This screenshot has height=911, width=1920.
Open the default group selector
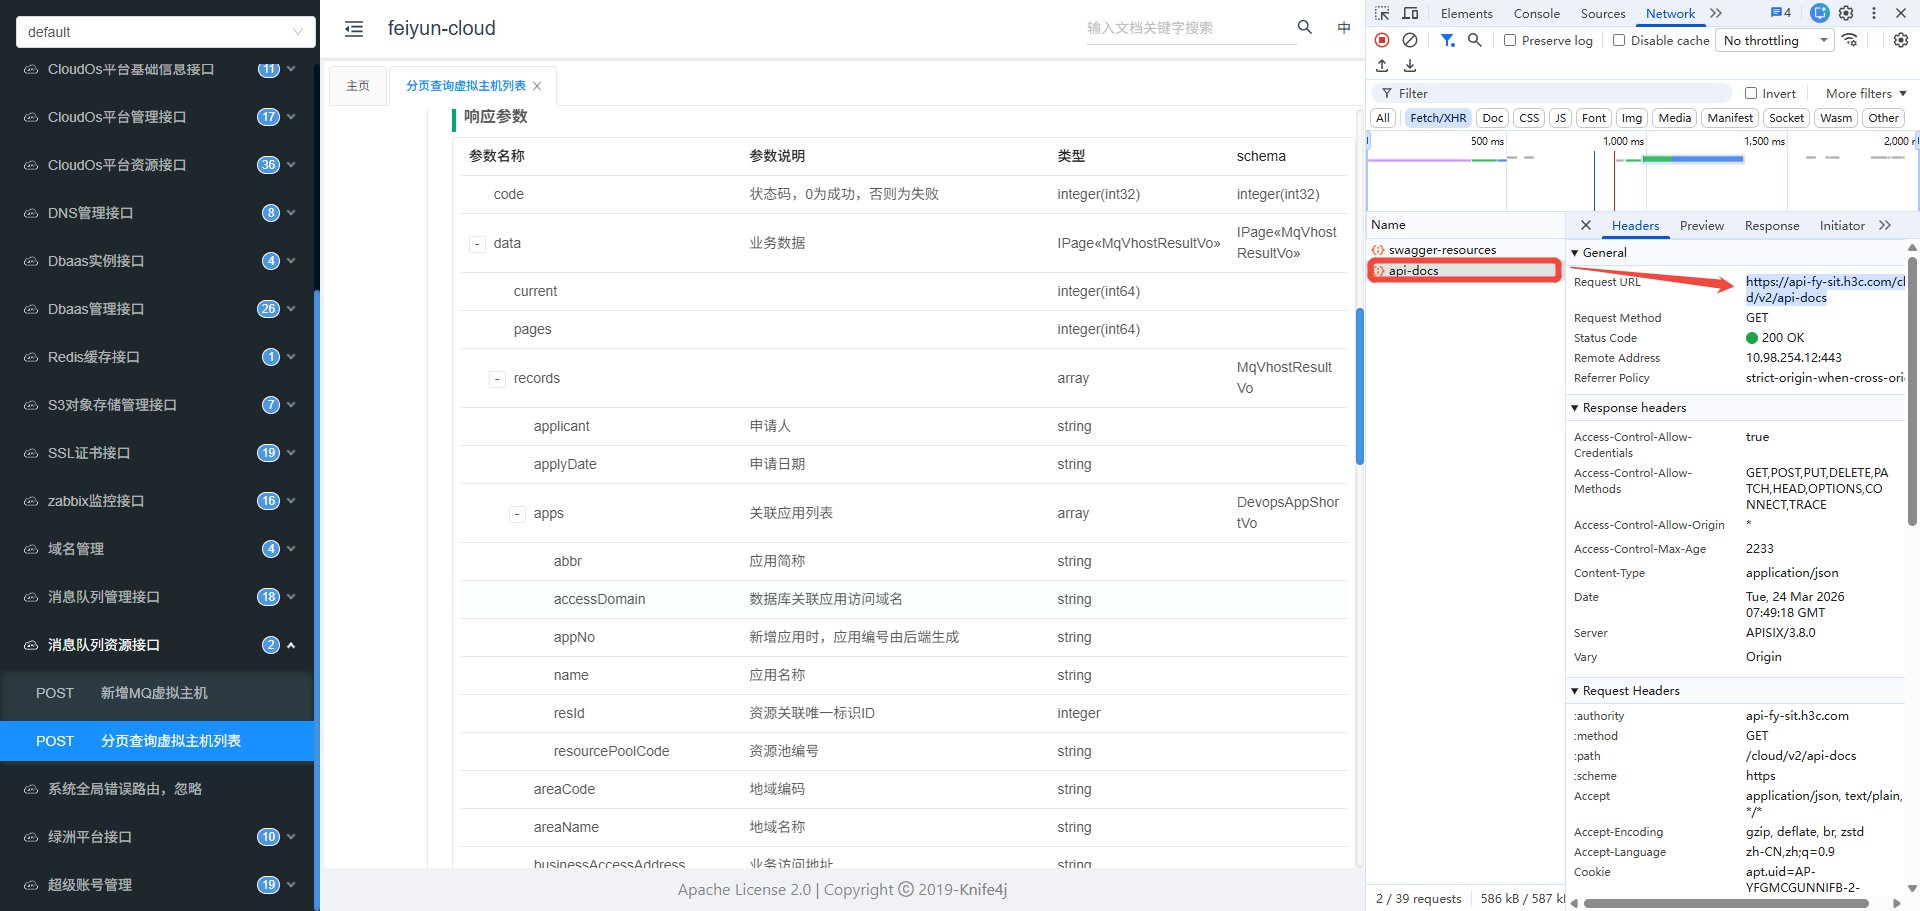click(x=165, y=32)
